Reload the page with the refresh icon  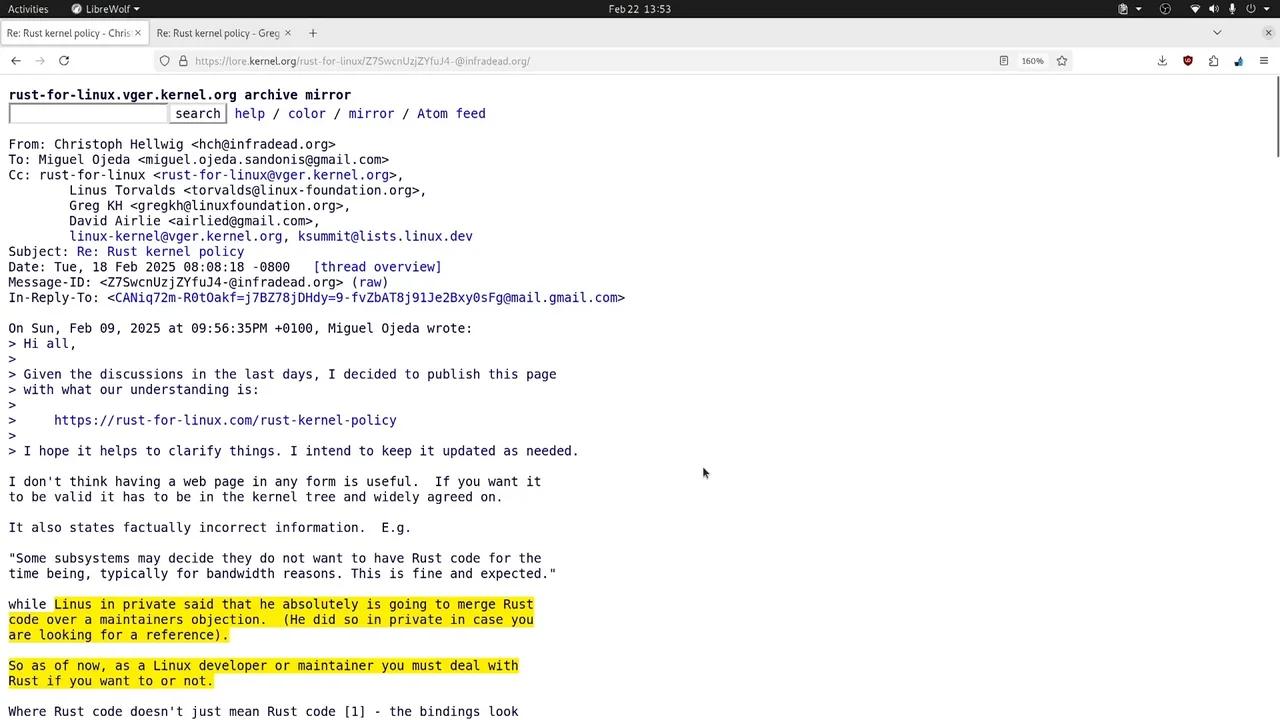click(64, 61)
